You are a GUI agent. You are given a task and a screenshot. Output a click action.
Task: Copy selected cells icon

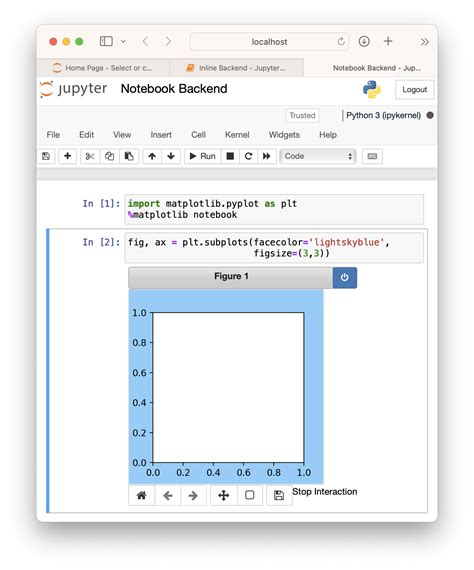click(x=109, y=156)
